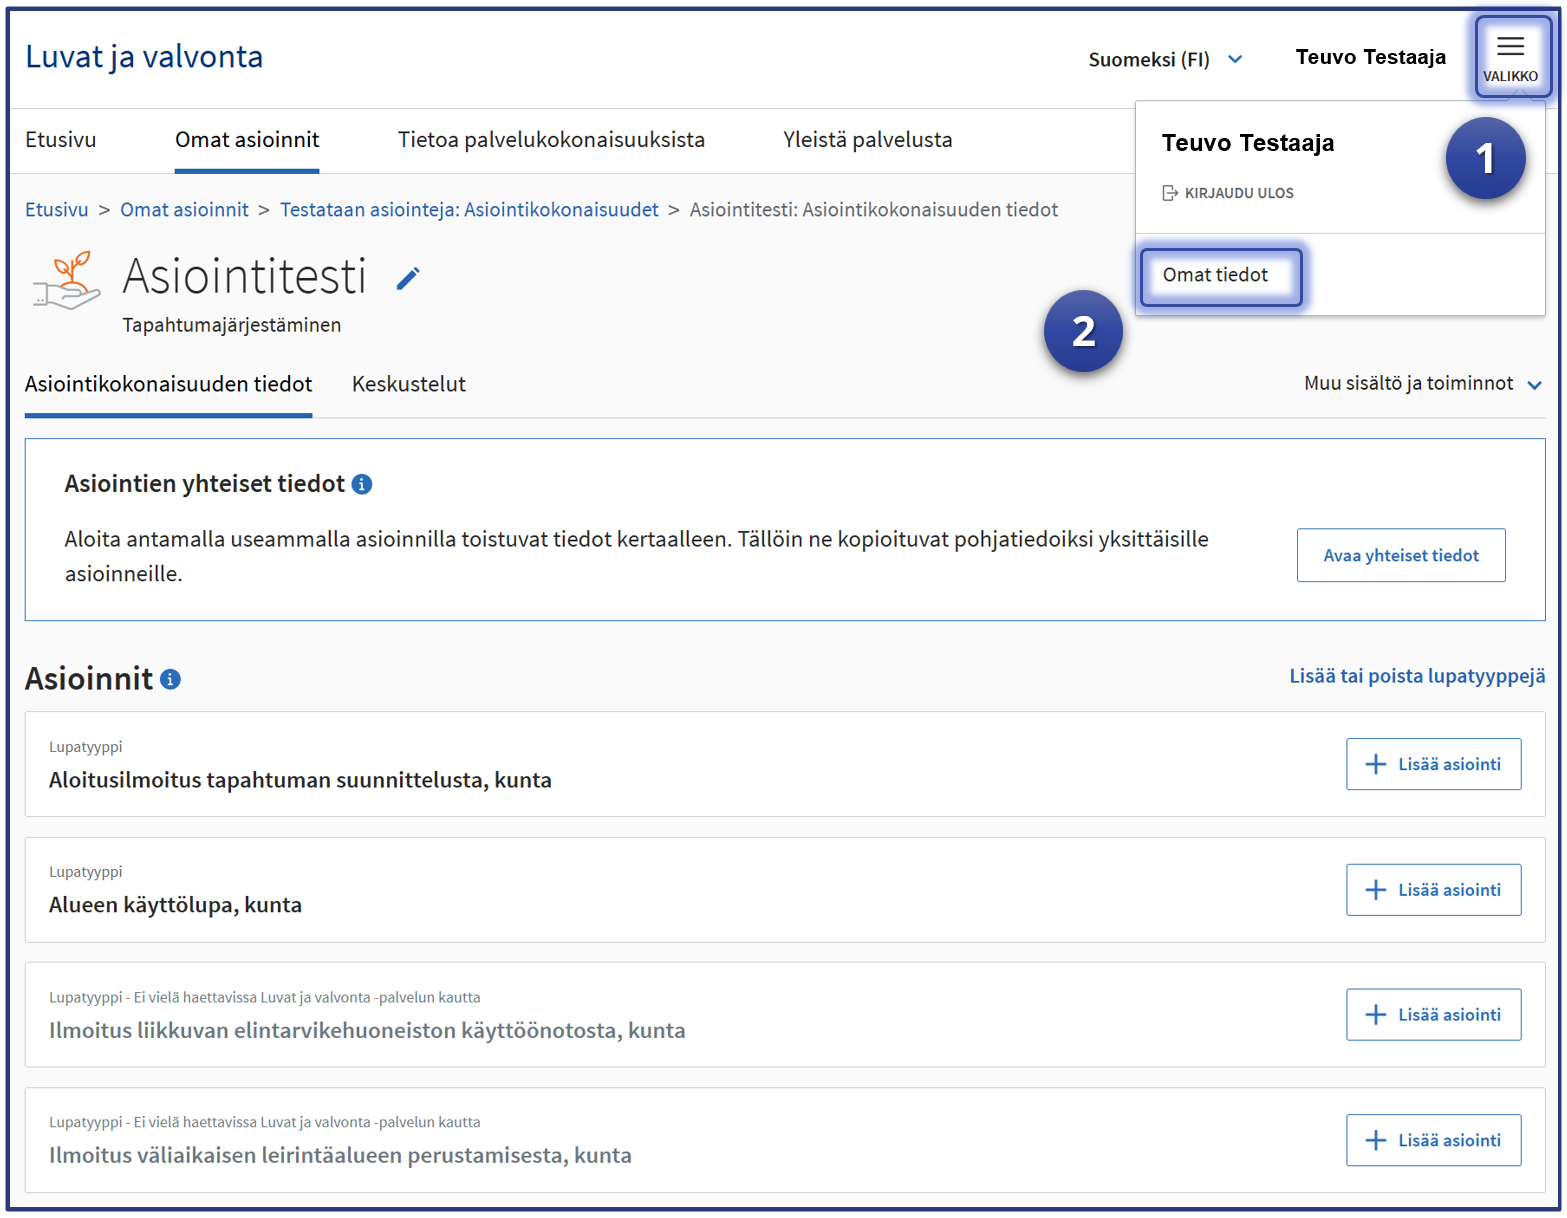Screen dimensions: 1567x1218
Task: Add asiointi for Alueen käyttölupa, kunta
Action: point(1432,890)
